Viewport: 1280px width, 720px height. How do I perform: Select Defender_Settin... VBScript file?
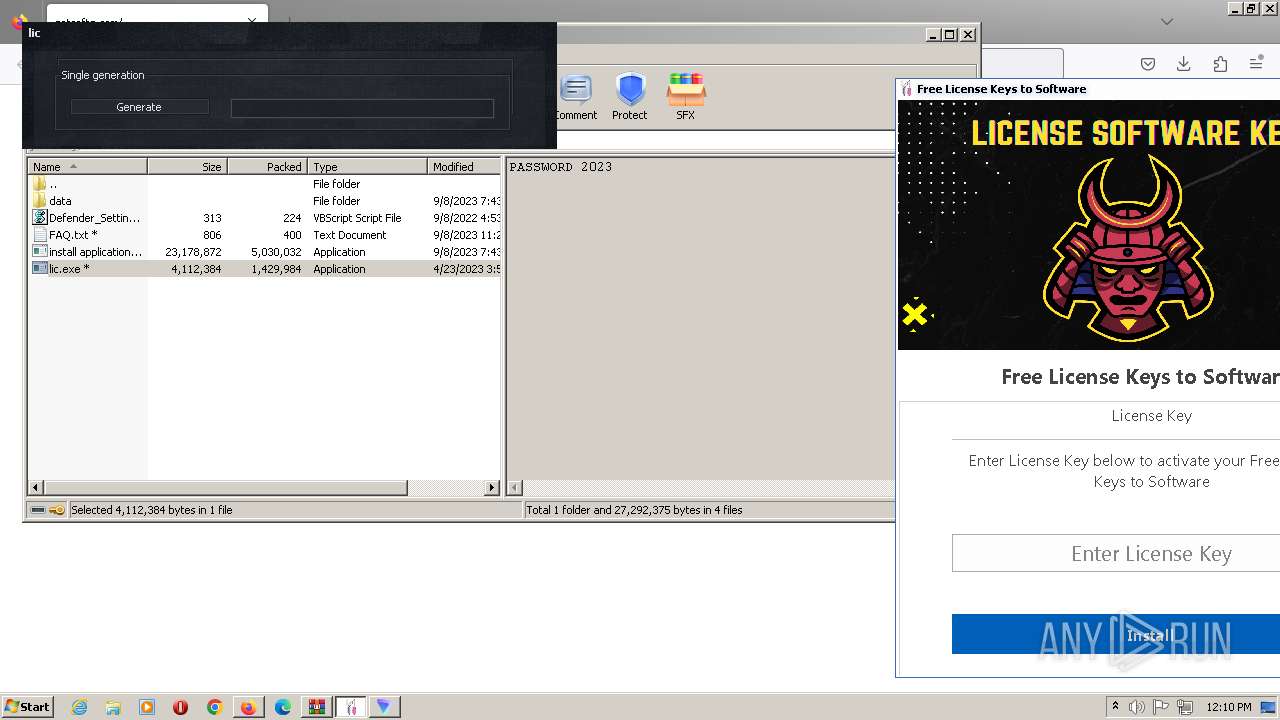pyautogui.click(x=265, y=218)
